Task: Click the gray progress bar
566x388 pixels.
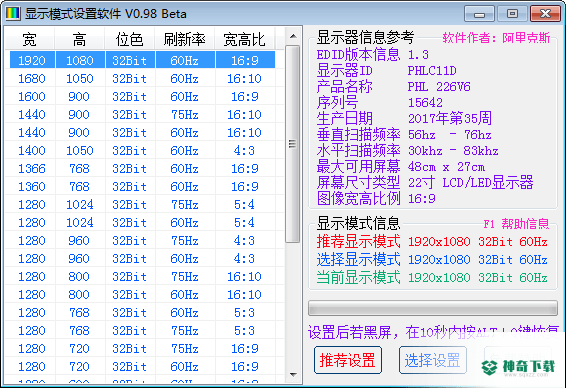Action: point(433,308)
